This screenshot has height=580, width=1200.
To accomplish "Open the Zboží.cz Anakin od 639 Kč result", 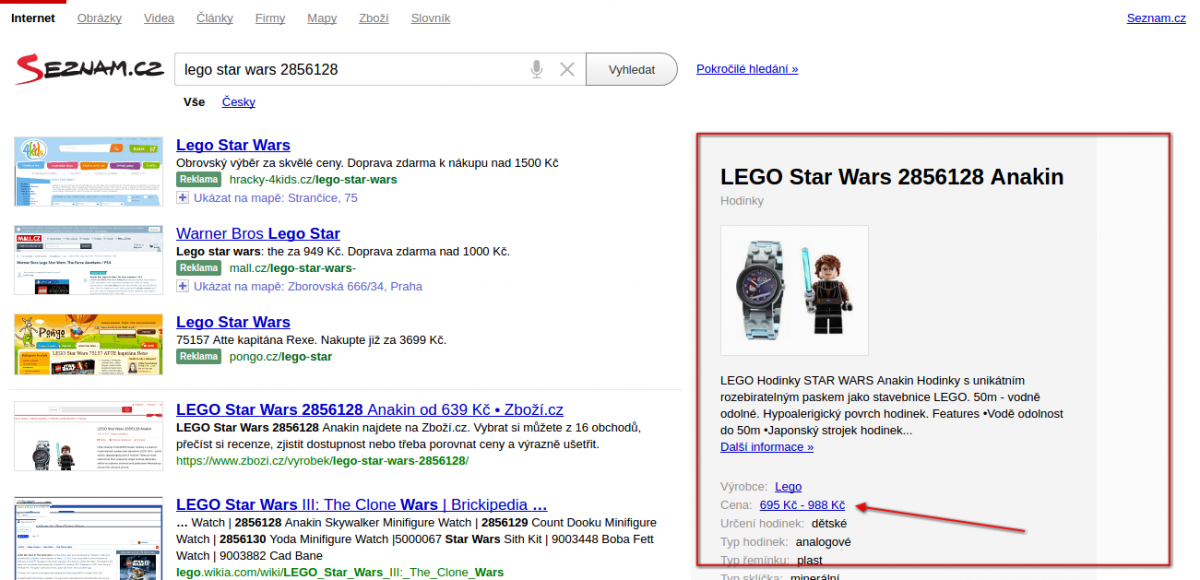I will coord(370,410).
